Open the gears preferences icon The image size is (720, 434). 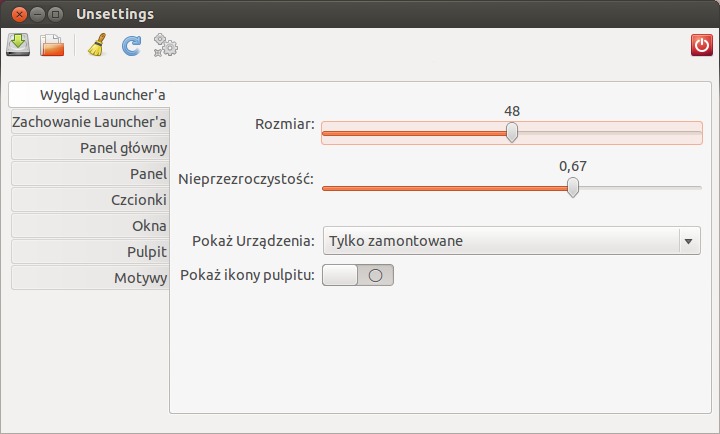[x=165, y=45]
